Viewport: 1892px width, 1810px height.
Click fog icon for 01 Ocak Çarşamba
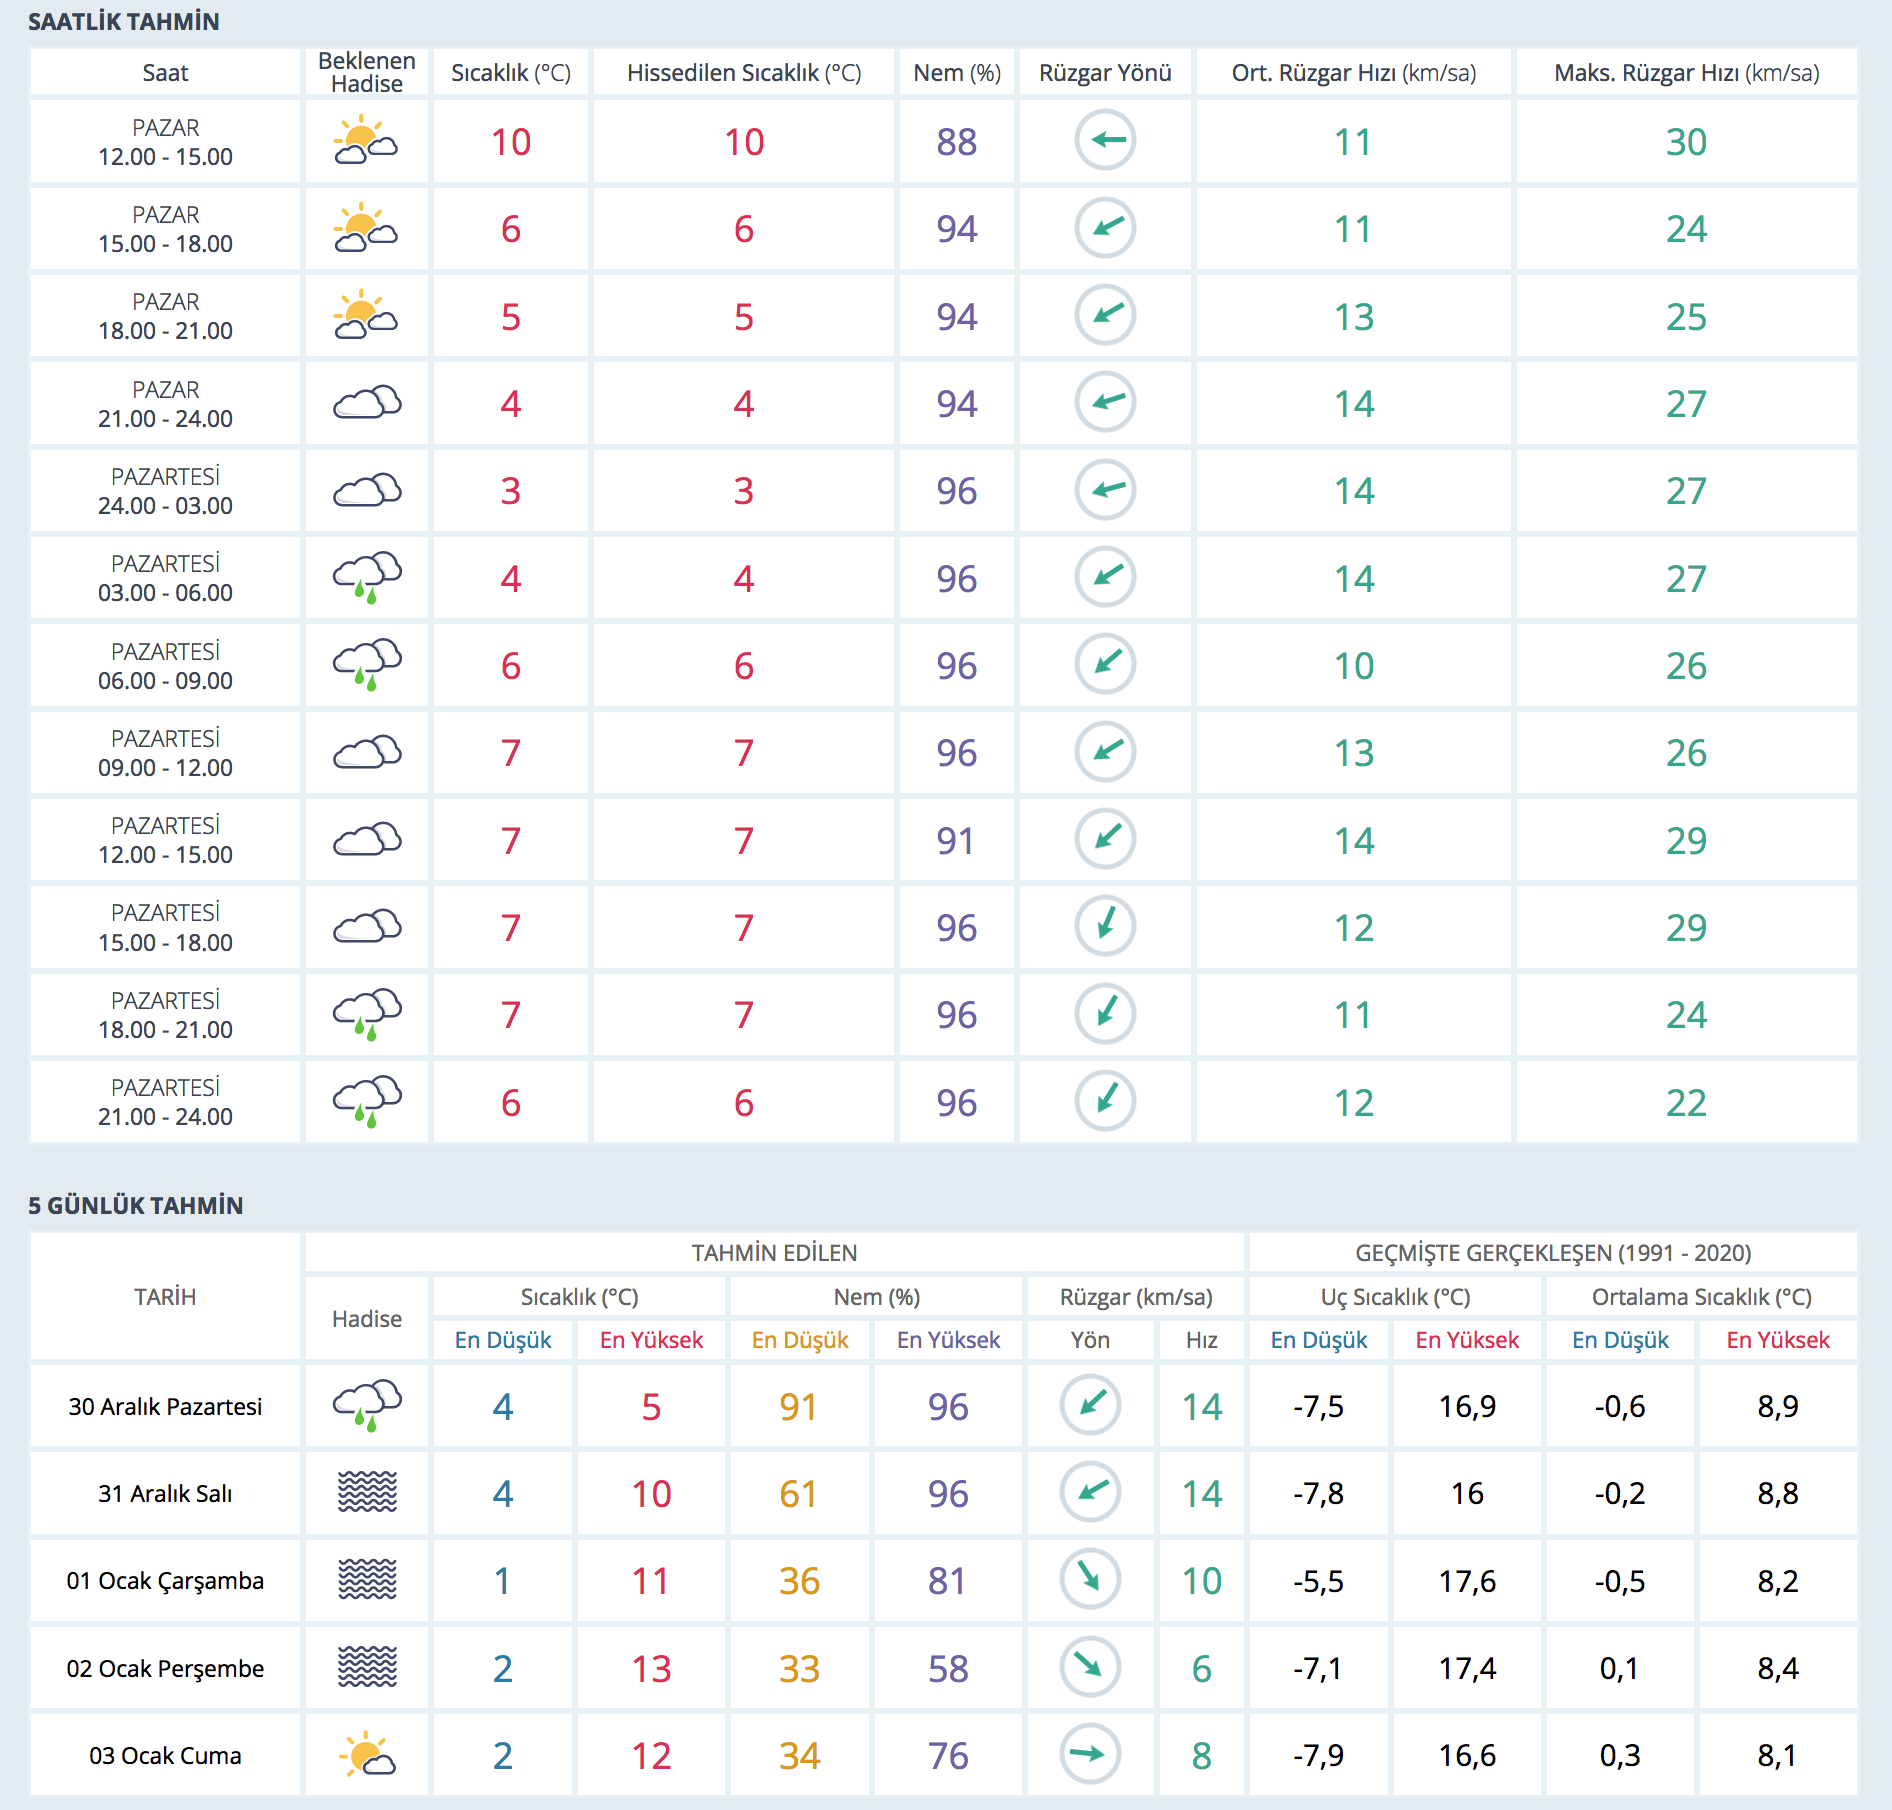click(x=366, y=1580)
